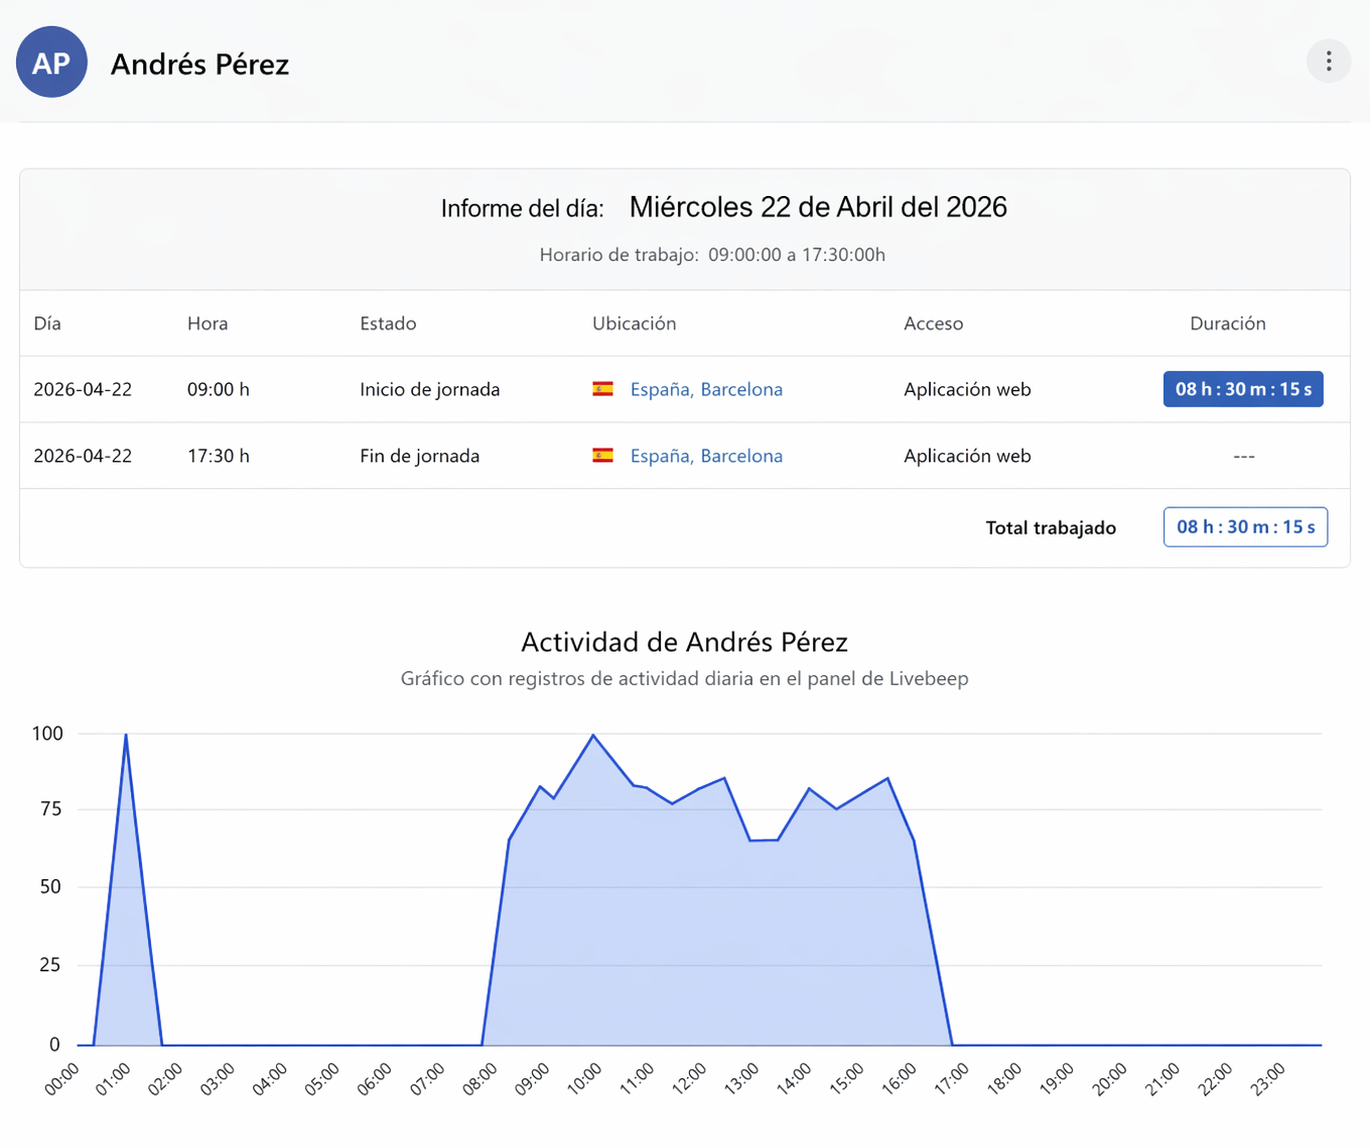Click the Spain flag in Fin de jornada row
The image size is (1370, 1148).
click(x=603, y=455)
